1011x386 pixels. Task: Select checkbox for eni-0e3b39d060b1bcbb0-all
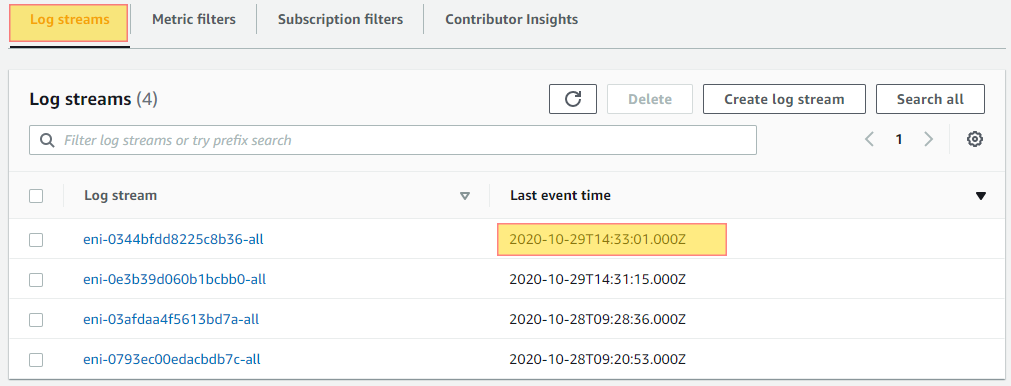[36, 280]
